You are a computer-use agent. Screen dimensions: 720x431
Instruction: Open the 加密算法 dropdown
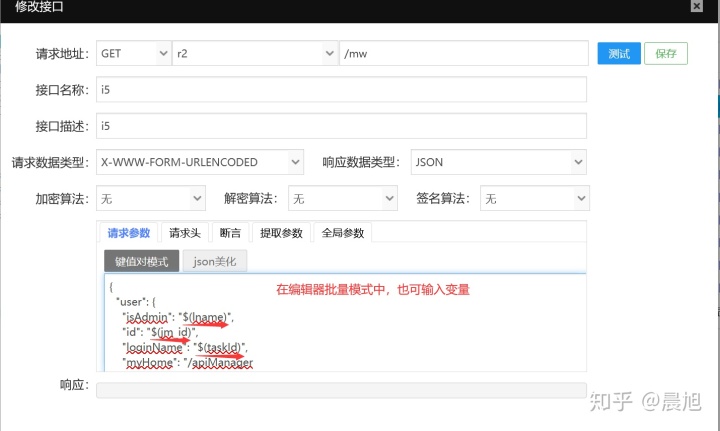coord(151,198)
